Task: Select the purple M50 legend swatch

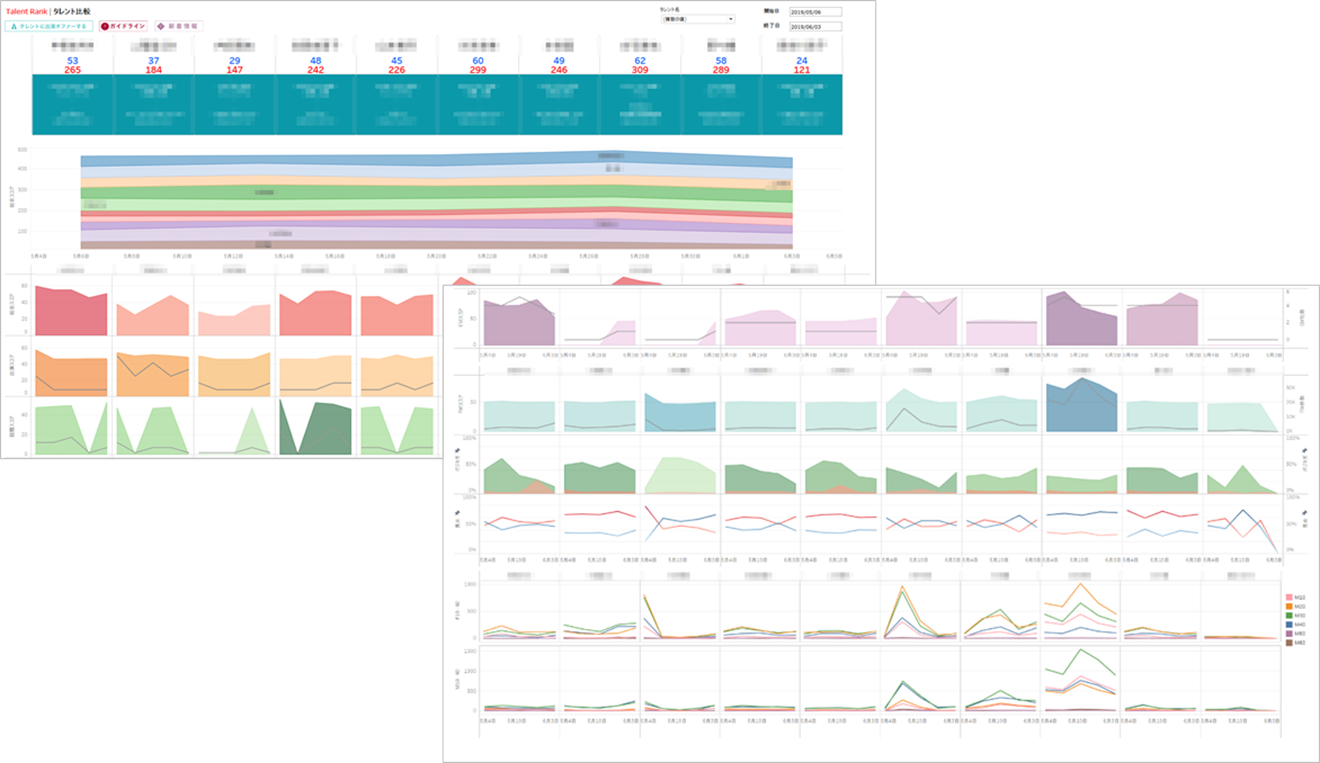Action: (1287, 633)
